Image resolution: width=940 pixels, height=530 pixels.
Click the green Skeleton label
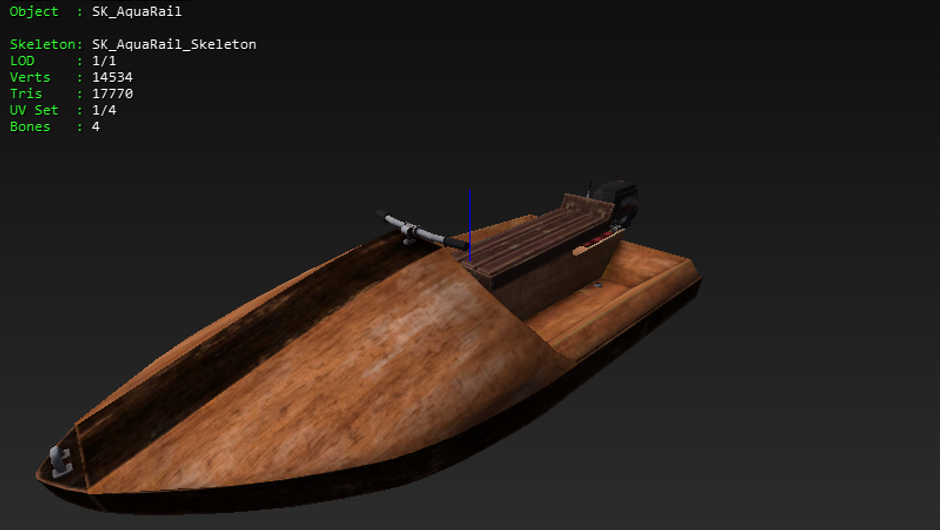[44, 44]
